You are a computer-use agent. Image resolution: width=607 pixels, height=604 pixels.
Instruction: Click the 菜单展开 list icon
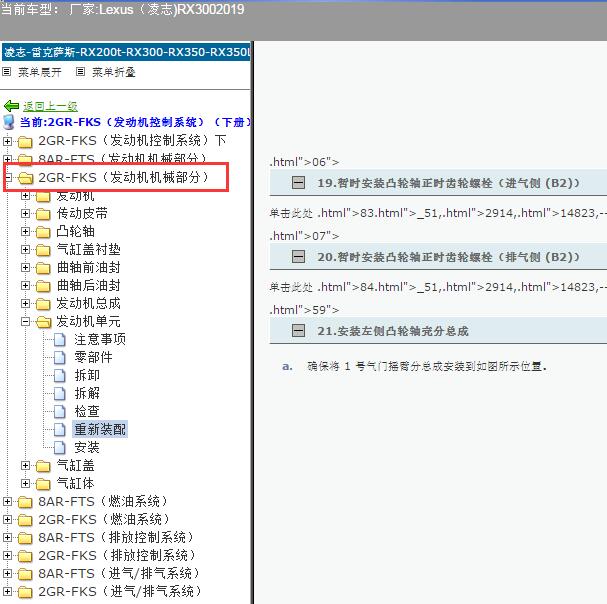point(7,72)
